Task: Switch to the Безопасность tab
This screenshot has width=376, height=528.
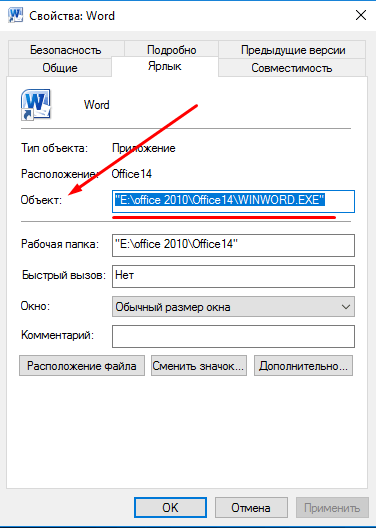Action: pos(66,50)
